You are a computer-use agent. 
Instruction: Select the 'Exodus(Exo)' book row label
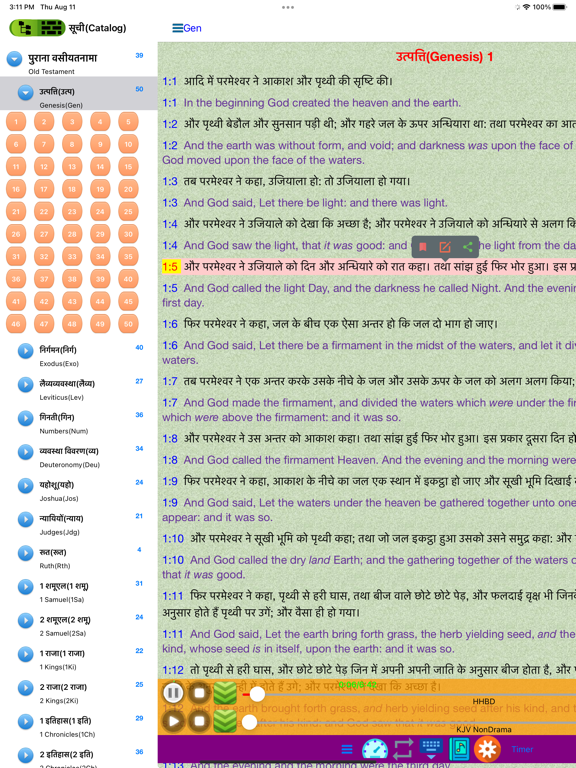tap(59, 363)
